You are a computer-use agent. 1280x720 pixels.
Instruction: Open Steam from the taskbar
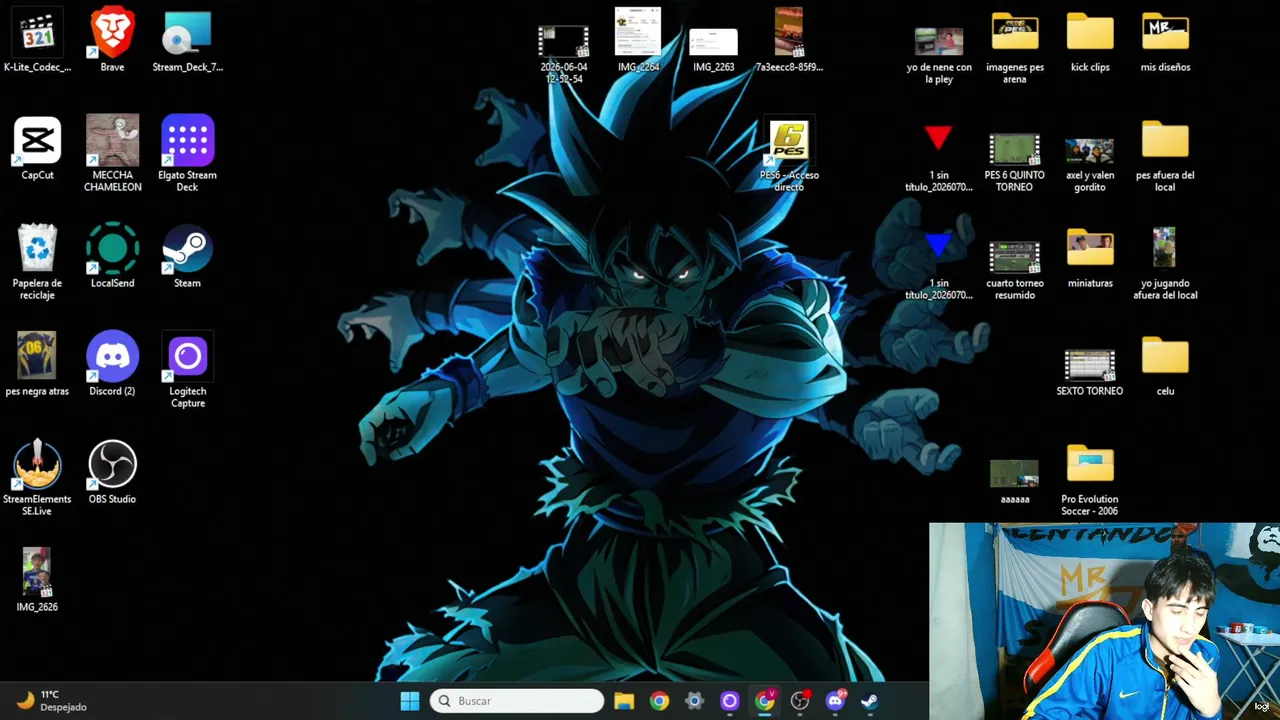[870, 701]
